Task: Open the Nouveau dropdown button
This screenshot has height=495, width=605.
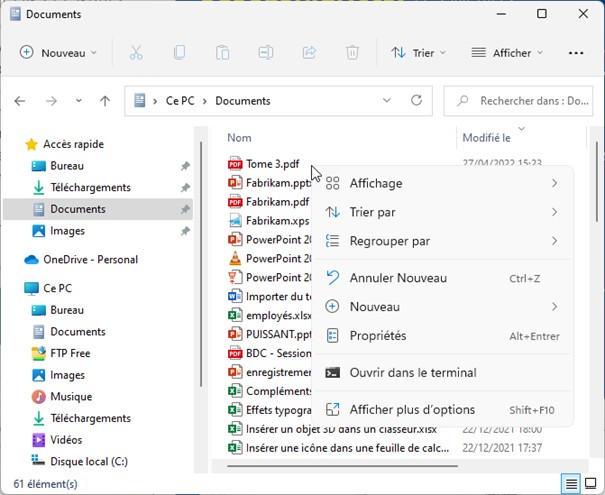Action: click(59, 52)
